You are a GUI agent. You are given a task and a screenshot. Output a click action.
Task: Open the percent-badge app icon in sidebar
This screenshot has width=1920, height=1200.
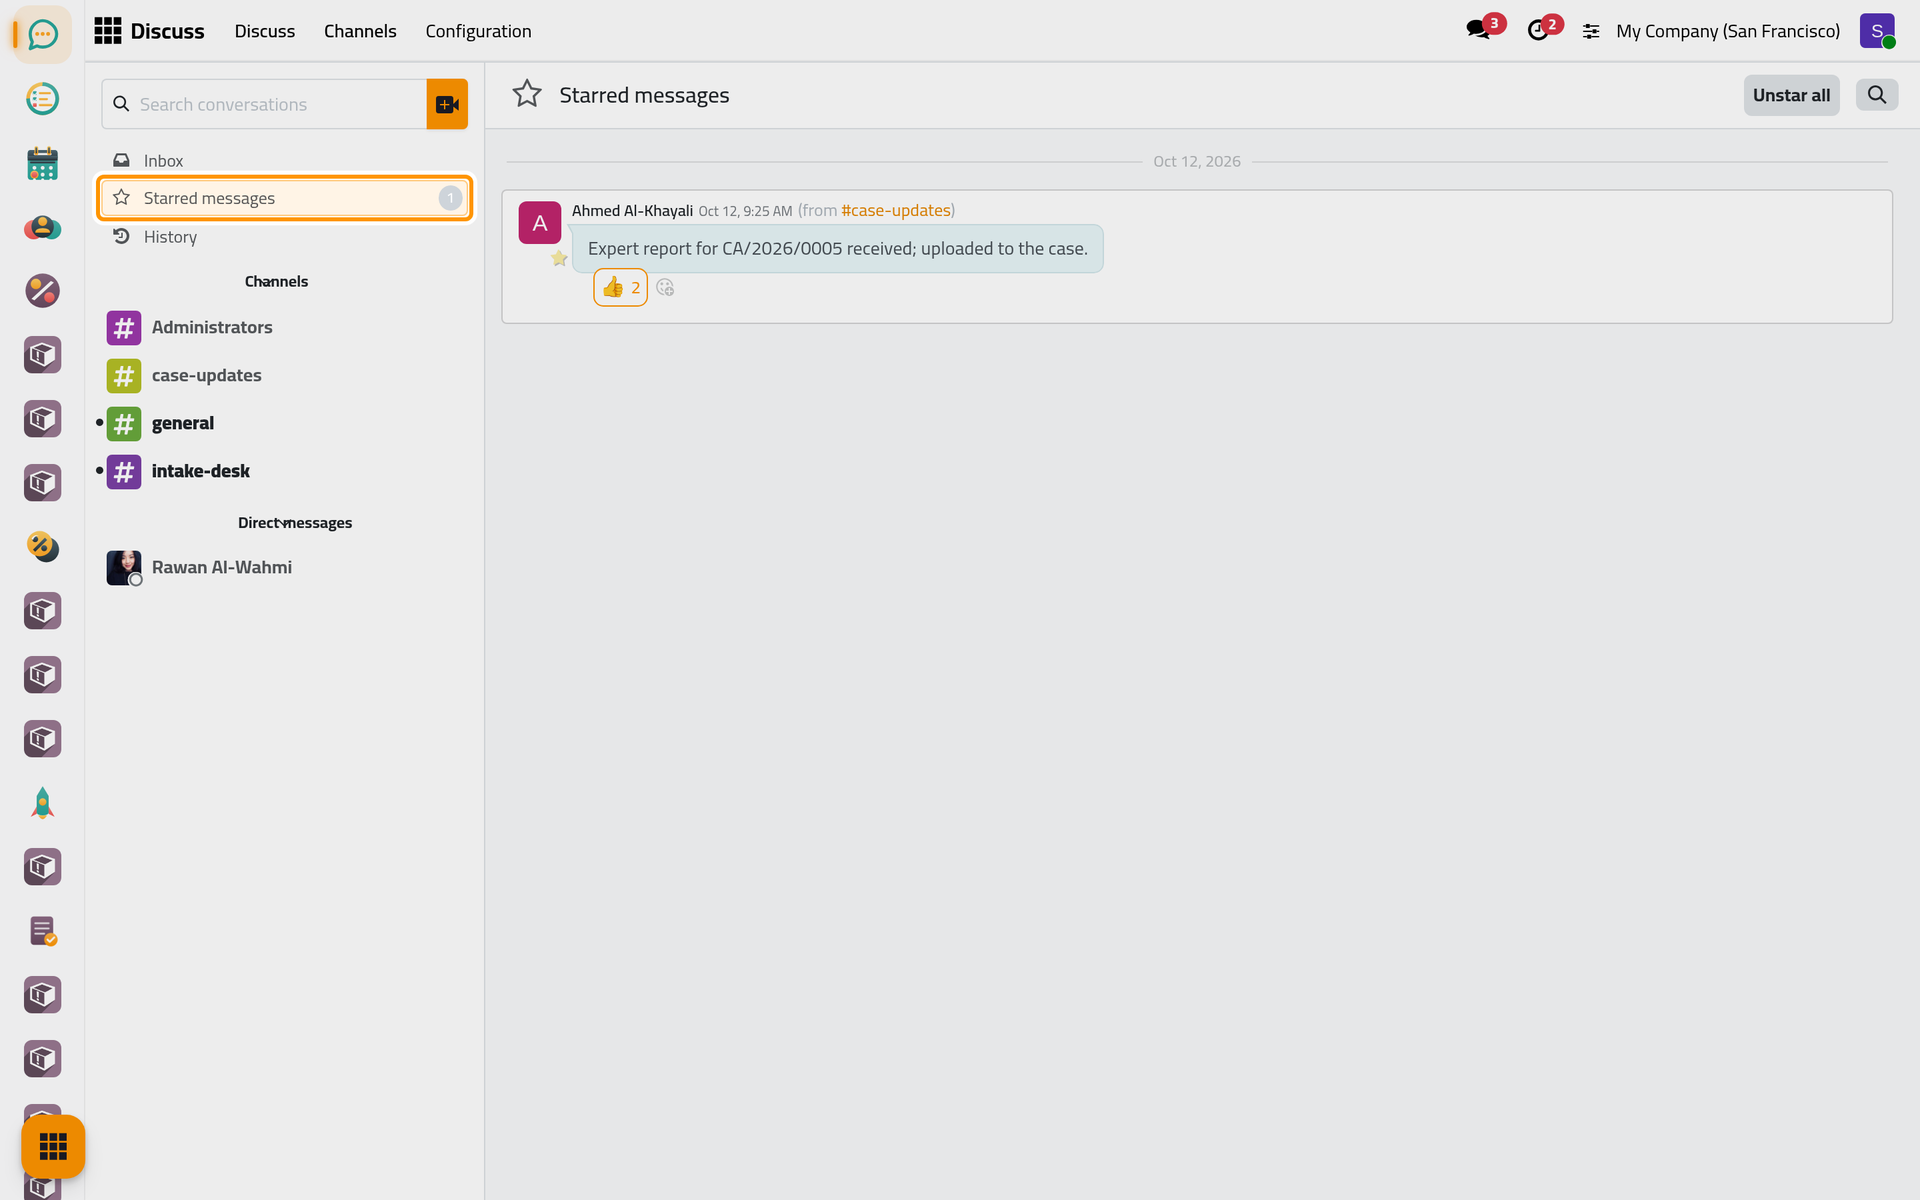click(42, 291)
